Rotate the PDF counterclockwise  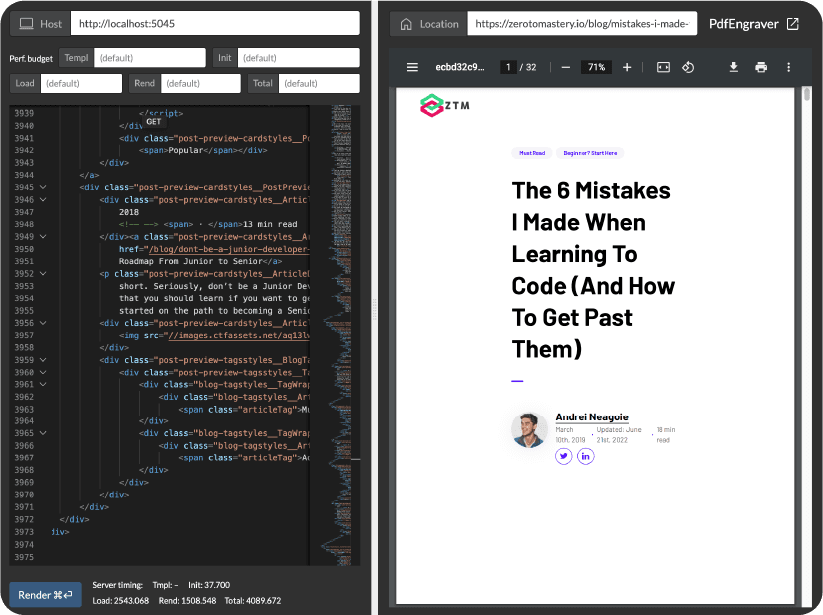688,67
